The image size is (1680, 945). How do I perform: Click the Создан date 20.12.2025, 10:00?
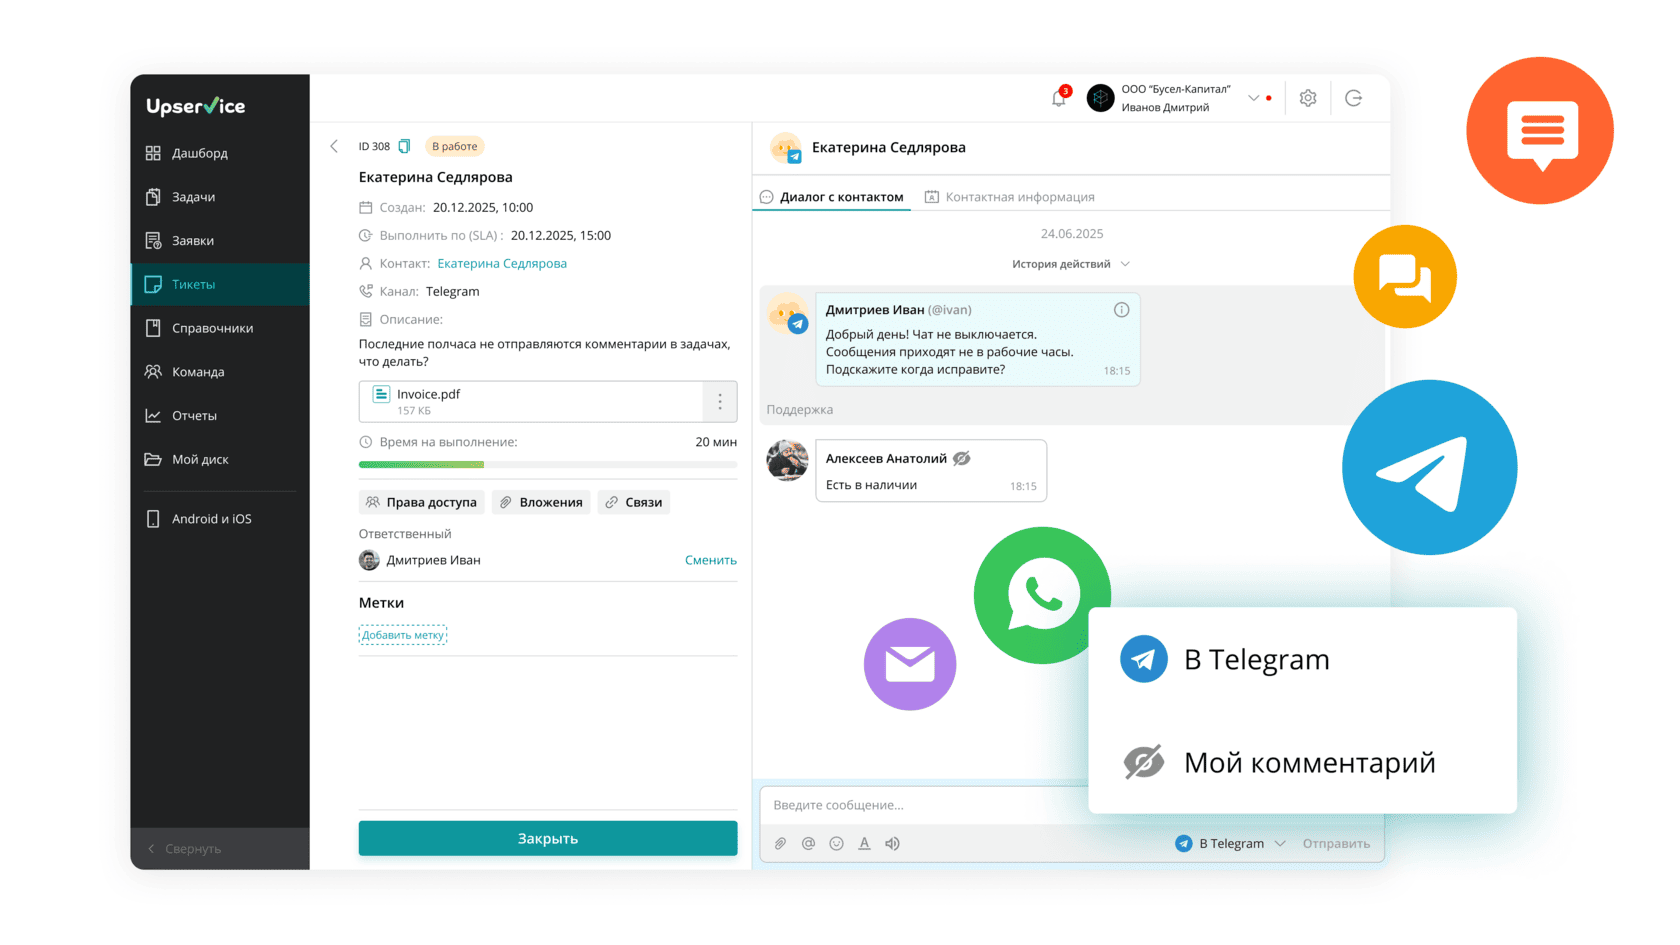pyautogui.click(x=483, y=208)
